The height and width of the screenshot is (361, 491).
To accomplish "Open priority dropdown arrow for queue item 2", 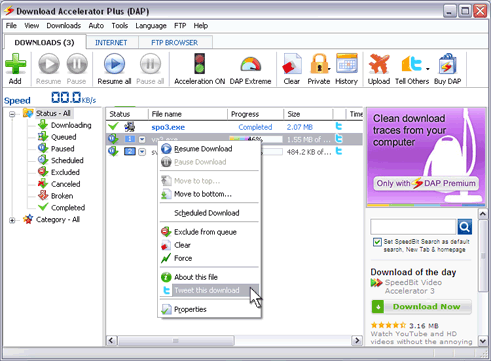I will [142, 152].
